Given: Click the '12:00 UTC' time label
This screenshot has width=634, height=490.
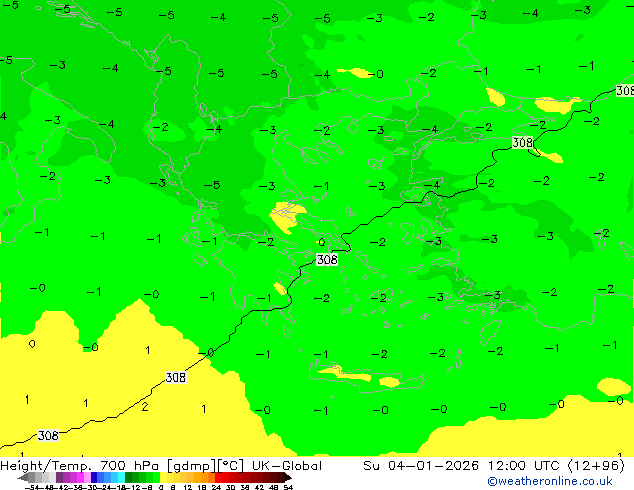Looking at the screenshot, I should [x=523, y=466].
